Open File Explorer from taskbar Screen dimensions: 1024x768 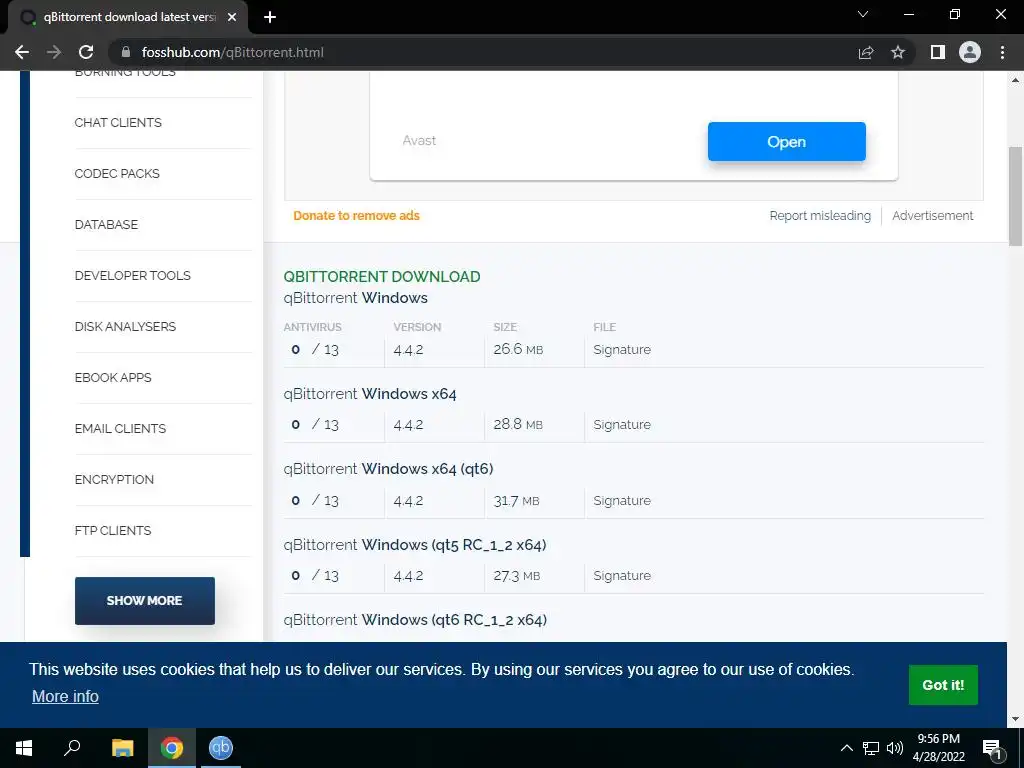[122, 748]
